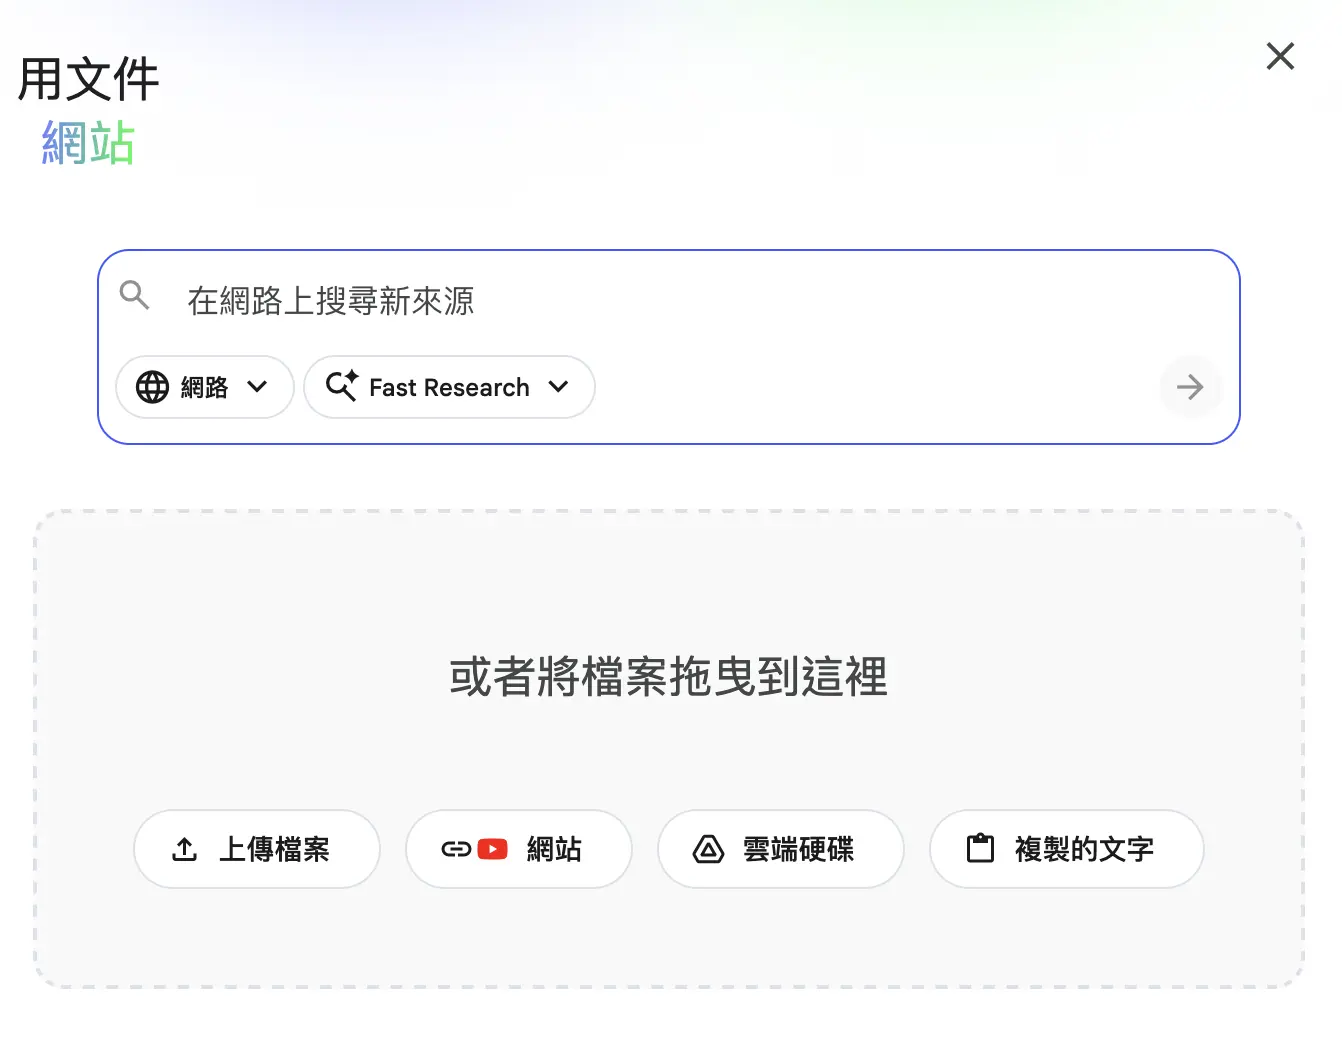Expand the chevron next to 網路
This screenshot has height=1048, width=1342.
pyautogui.click(x=257, y=387)
